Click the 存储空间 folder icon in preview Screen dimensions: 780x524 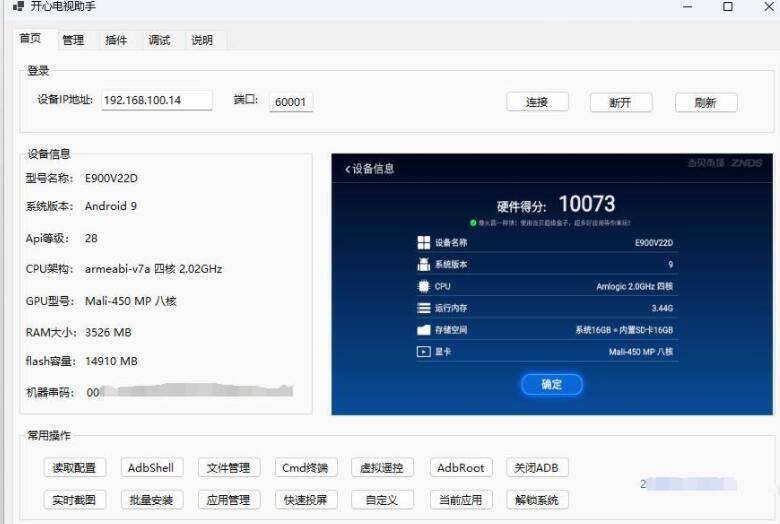point(424,330)
